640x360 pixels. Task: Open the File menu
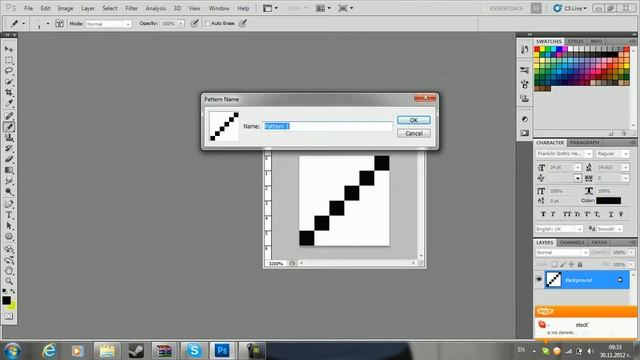point(28,8)
